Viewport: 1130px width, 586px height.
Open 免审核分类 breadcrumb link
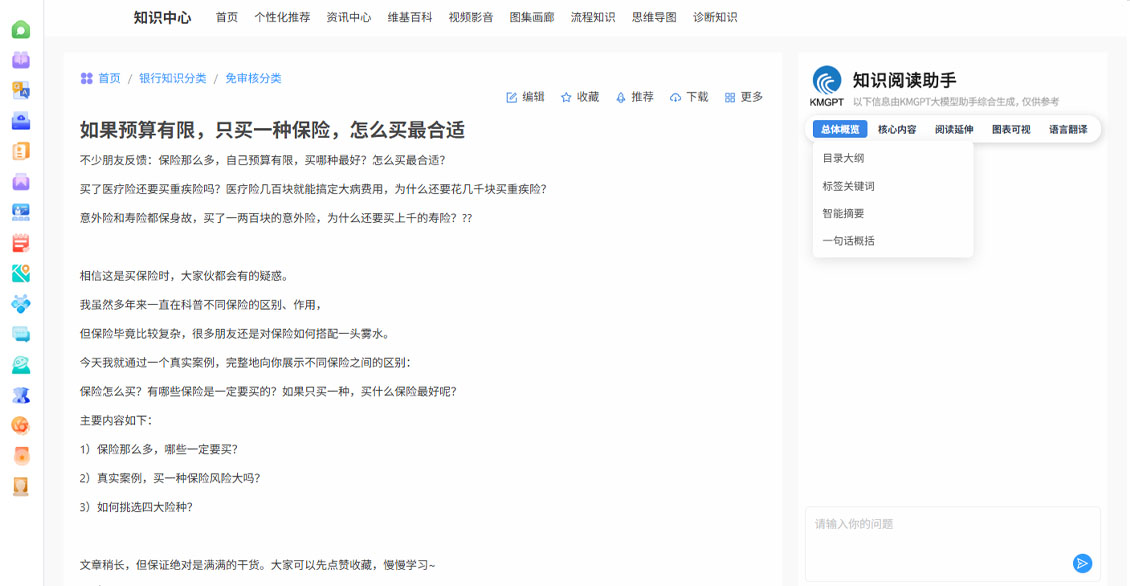253,78
